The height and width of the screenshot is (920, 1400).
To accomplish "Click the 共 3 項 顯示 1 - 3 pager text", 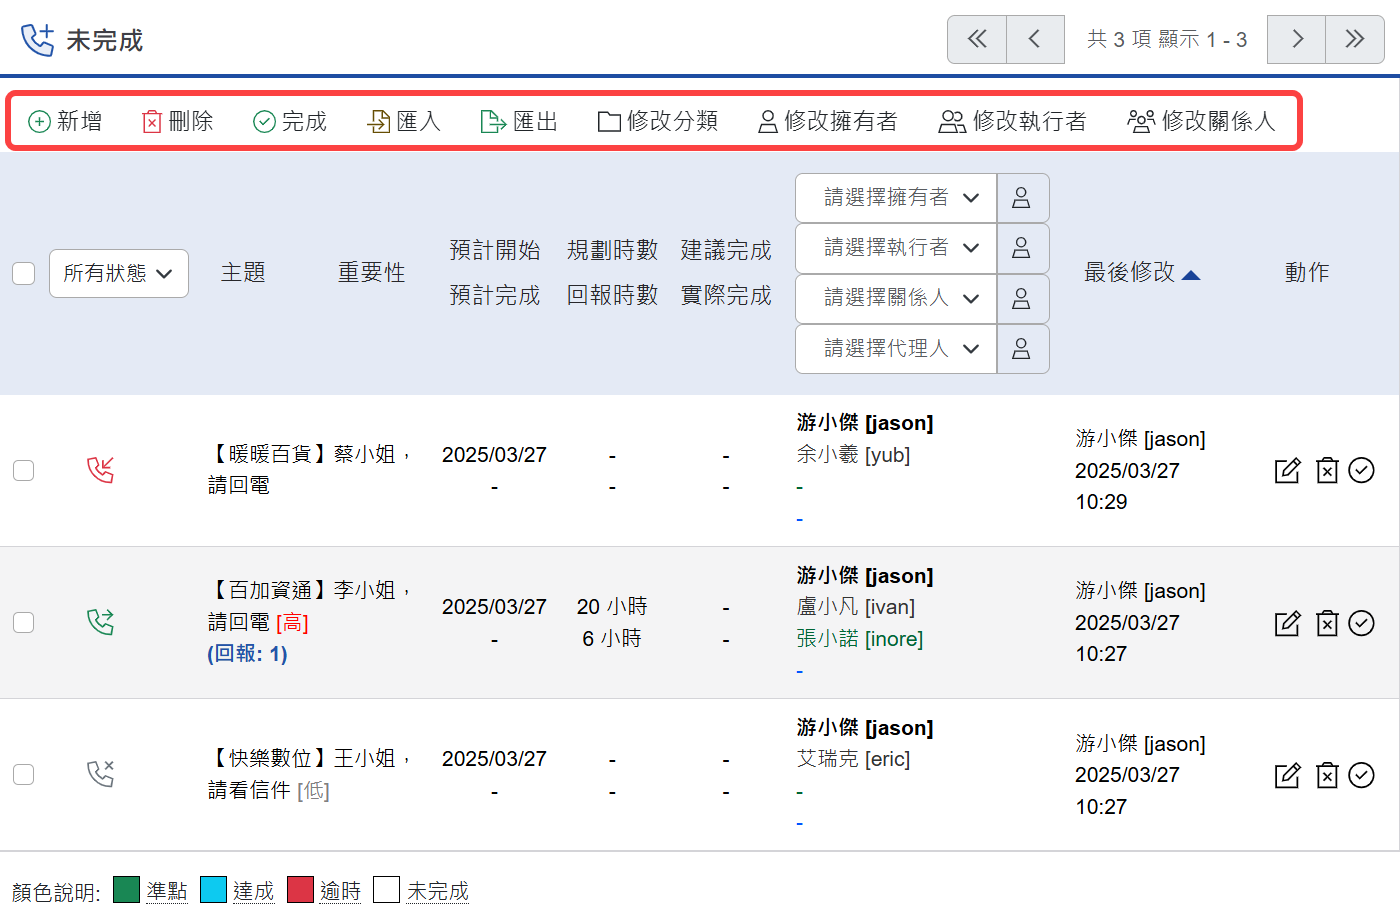I will pyautogui.click(x=1166, y=39).
